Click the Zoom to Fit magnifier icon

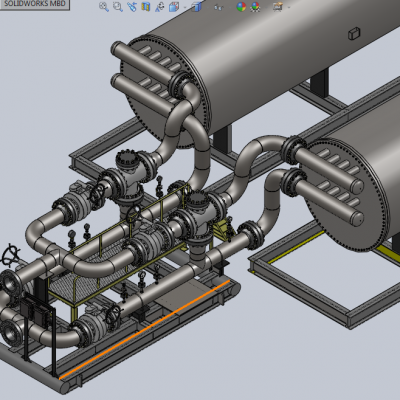(104, 7)
